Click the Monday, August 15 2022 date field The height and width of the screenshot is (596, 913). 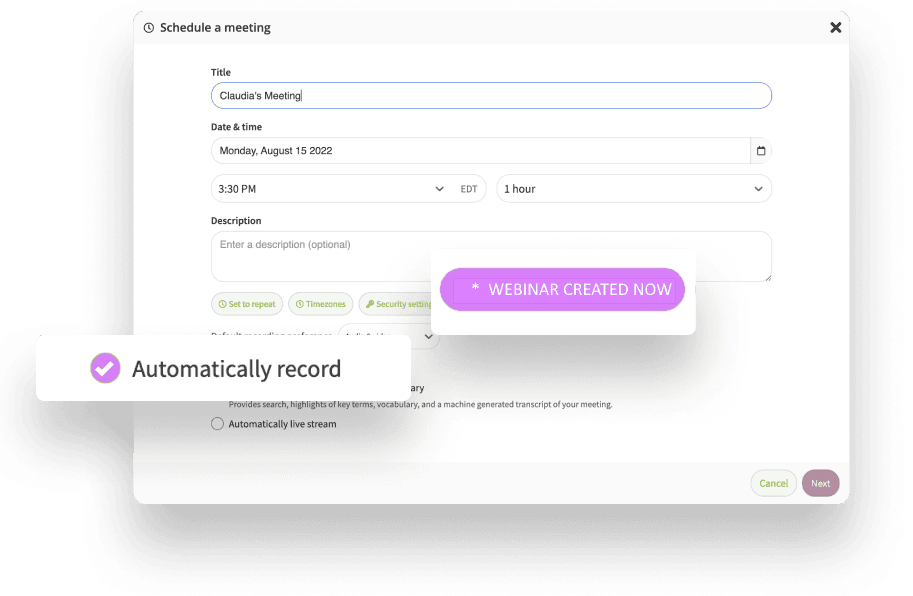pyautogui.click(x=480, y=151)
